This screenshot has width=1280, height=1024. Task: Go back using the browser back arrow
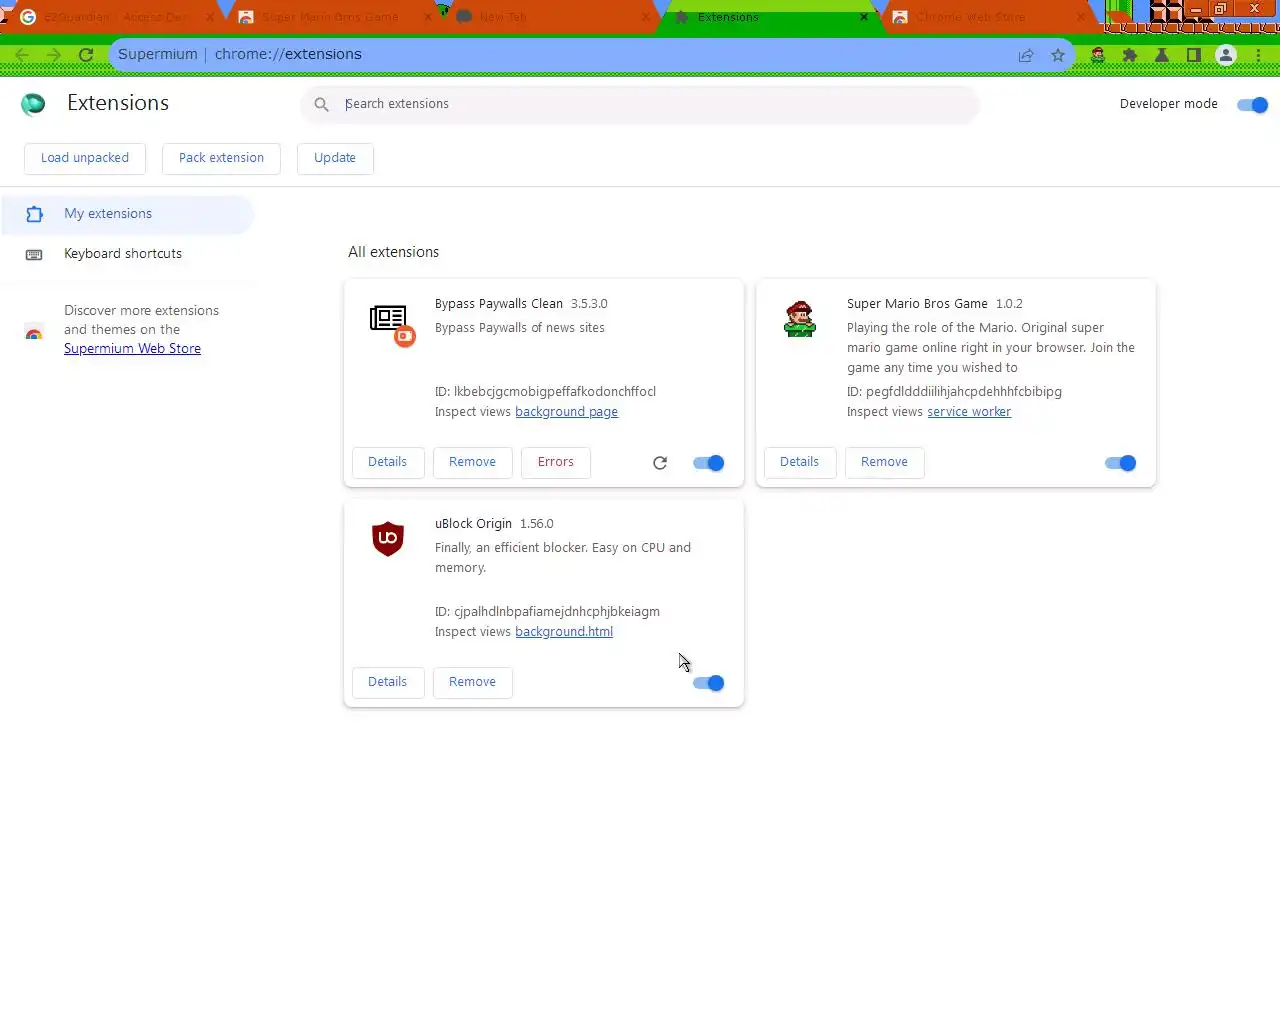22,55
